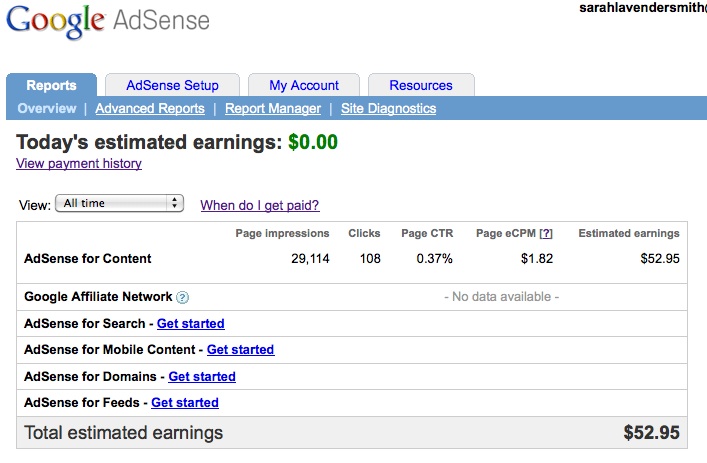Get started with AdSense for Search
The width and height of the screenshot is (707, 463).
tap(191, 324)
